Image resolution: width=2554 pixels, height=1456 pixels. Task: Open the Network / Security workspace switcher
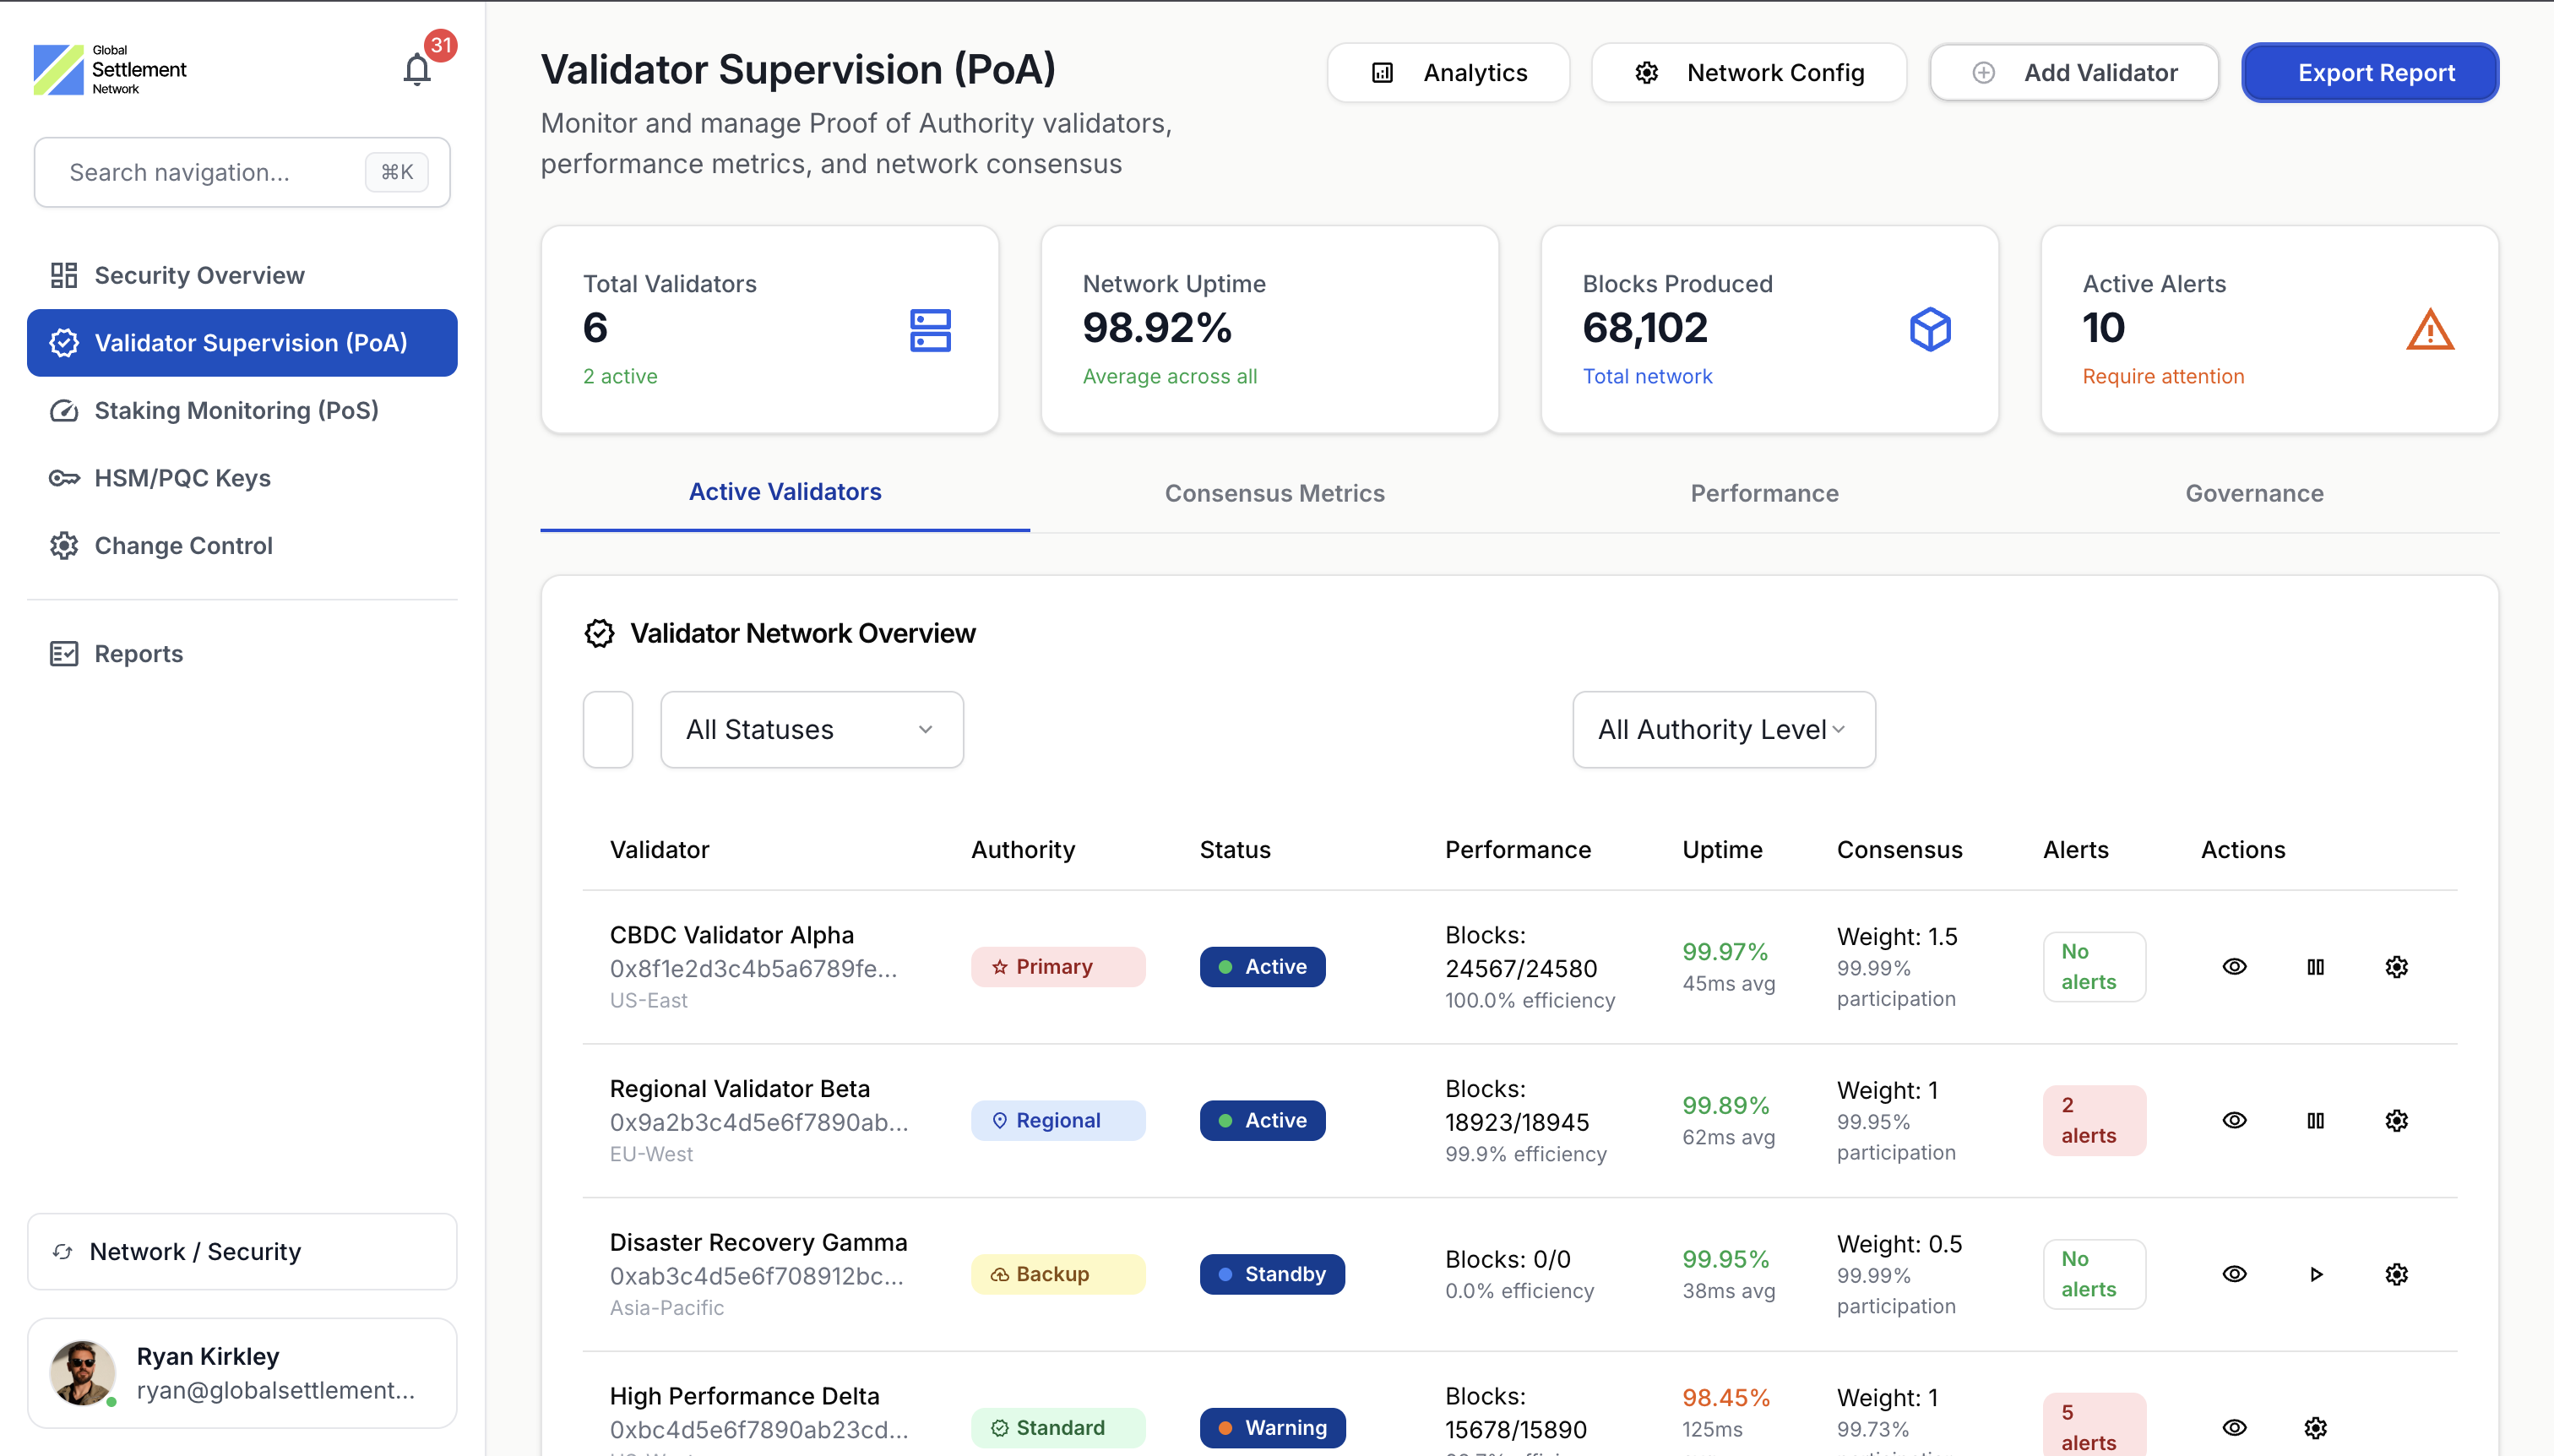tap(242, 1251)
